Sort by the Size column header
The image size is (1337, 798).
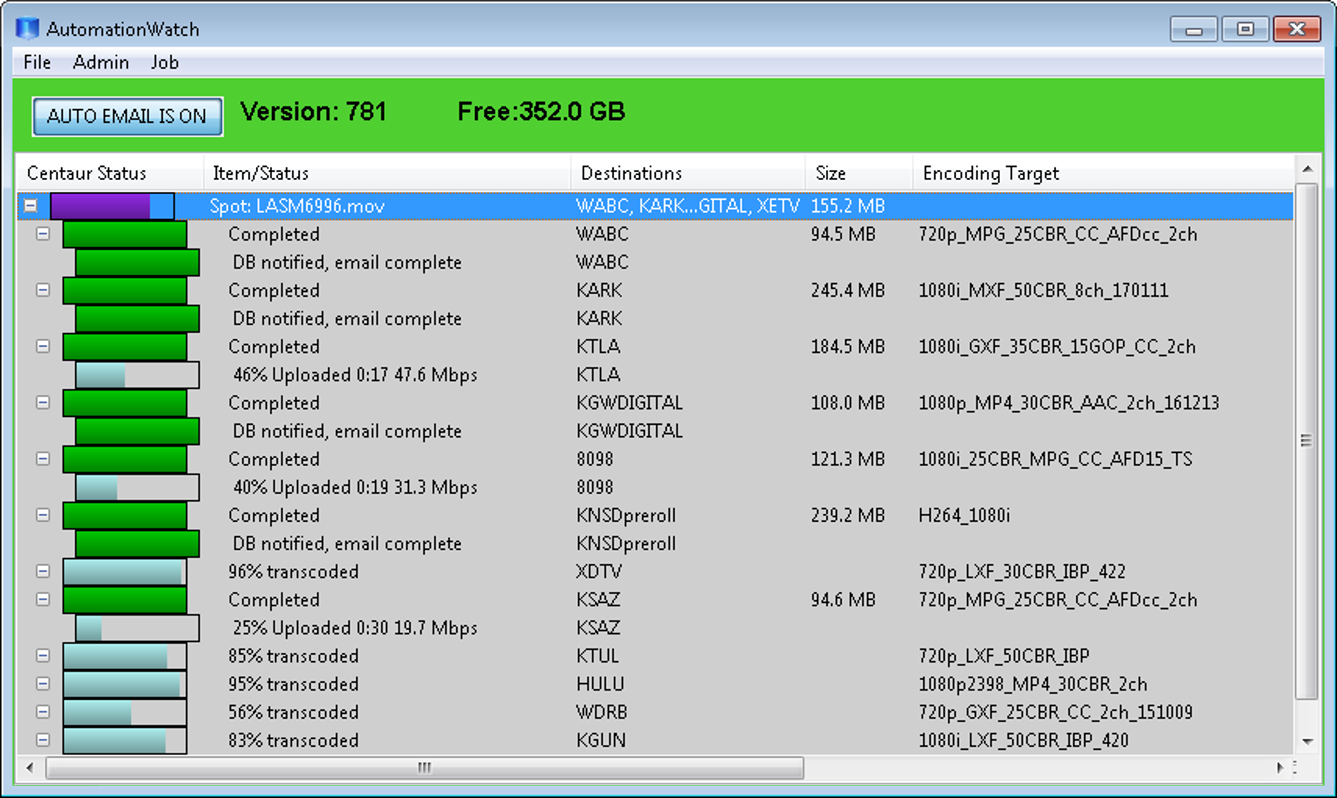pos(859,173)
